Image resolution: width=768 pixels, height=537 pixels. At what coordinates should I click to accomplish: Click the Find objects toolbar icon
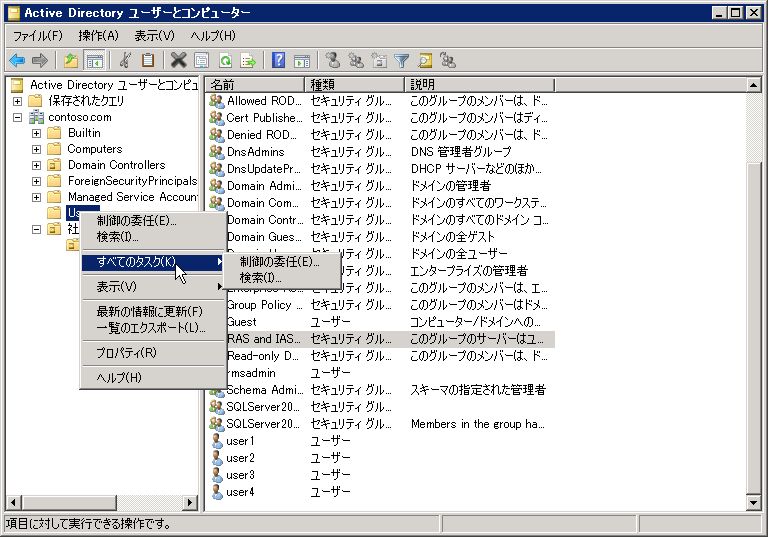[x=425, y=61]
